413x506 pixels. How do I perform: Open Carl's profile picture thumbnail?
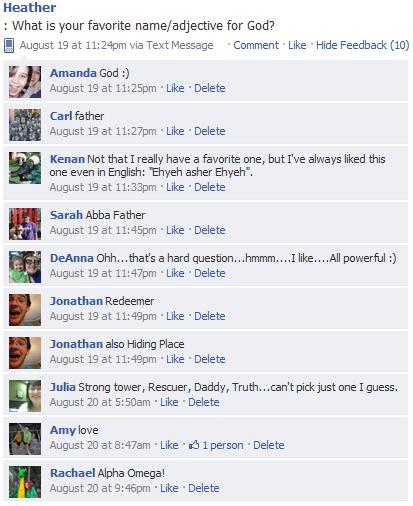click(25, 125)
